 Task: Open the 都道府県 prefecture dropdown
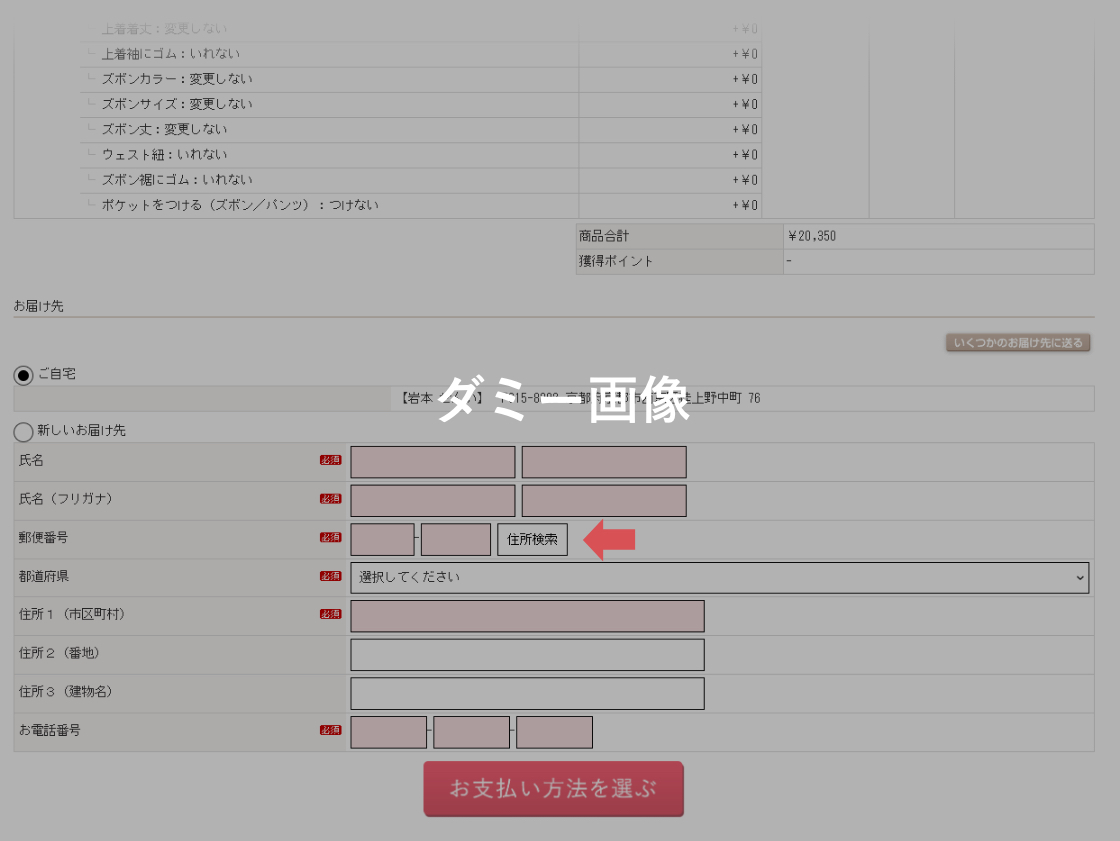tap(719, 578)
